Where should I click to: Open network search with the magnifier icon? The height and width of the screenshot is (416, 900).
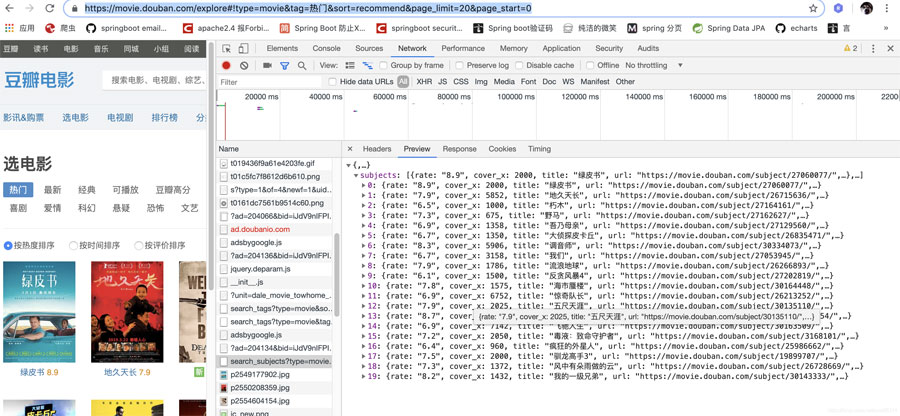tap(302, 65)
